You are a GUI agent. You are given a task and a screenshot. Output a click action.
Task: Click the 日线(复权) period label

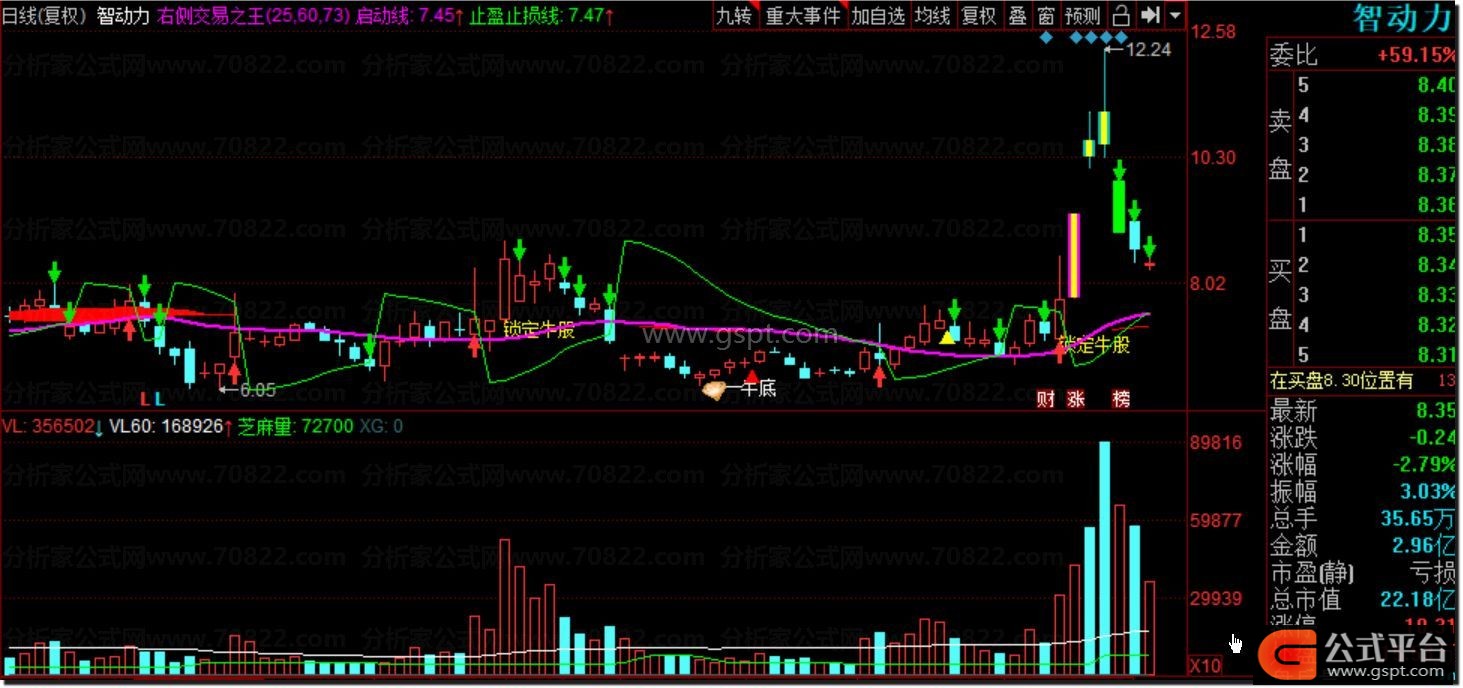(x=47, y=15)
